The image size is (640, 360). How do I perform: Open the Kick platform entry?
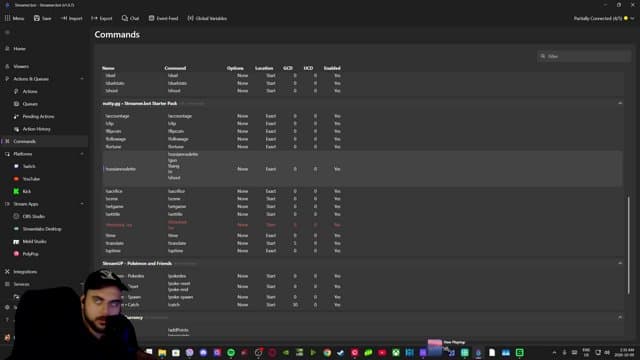[x=27, y=191]
